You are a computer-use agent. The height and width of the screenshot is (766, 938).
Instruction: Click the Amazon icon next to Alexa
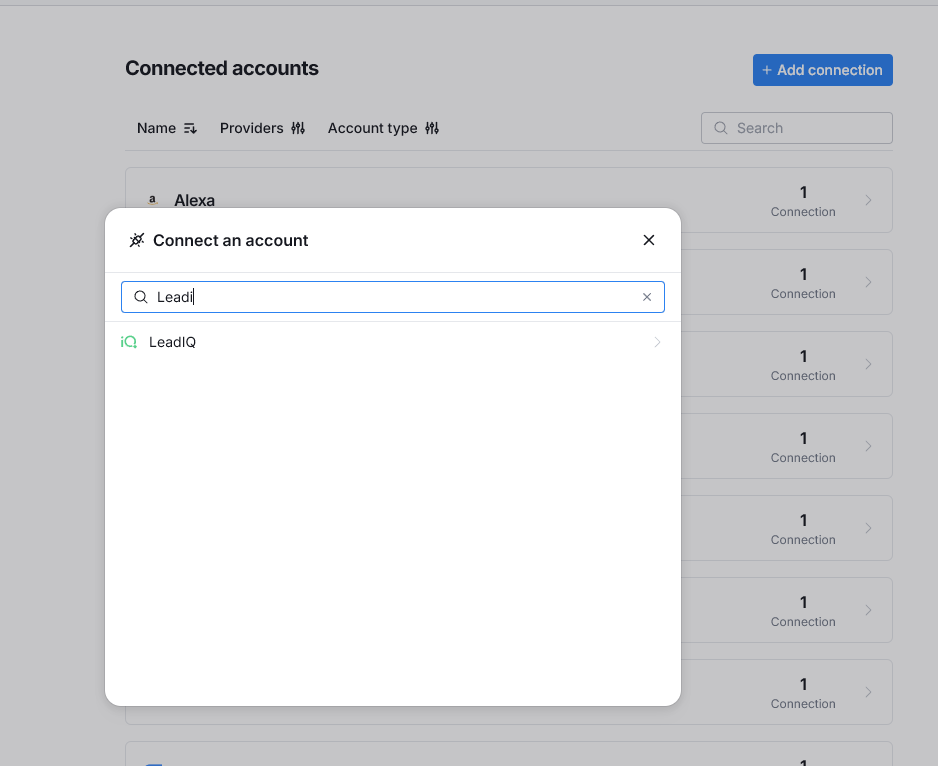coord(153,200)
